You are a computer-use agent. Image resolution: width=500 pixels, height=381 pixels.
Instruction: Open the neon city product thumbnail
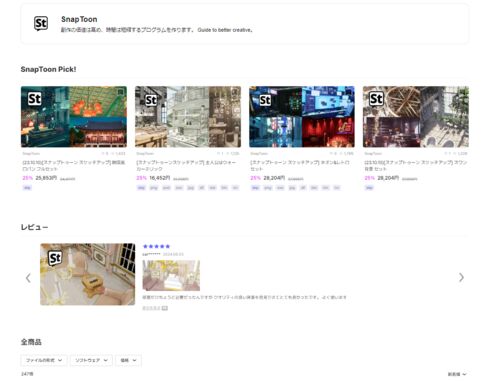pyautogui.click(x=302, y=117)
